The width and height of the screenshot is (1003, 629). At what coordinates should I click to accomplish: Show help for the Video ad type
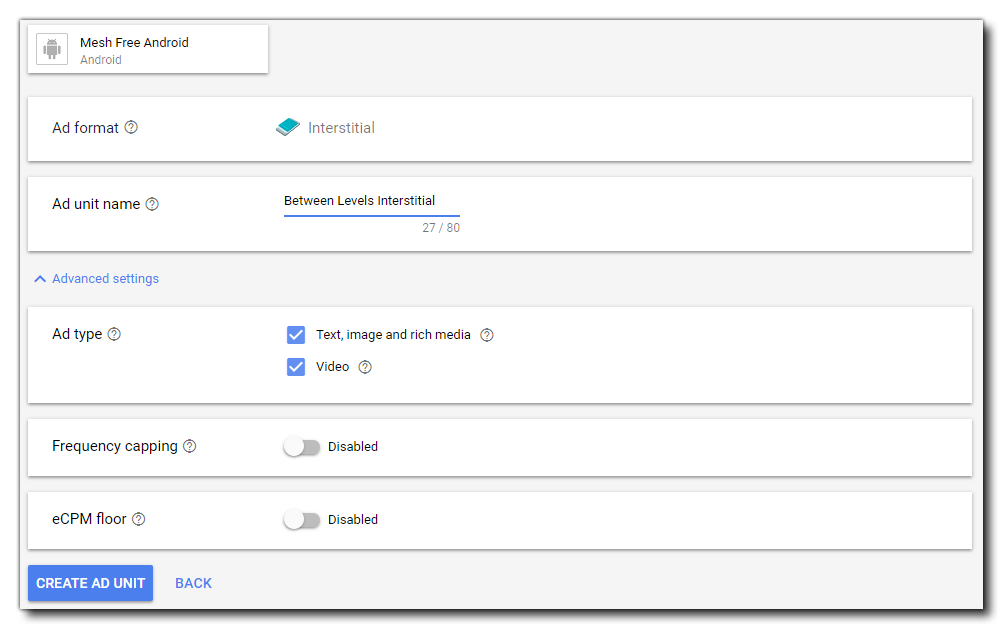point(365,367)
